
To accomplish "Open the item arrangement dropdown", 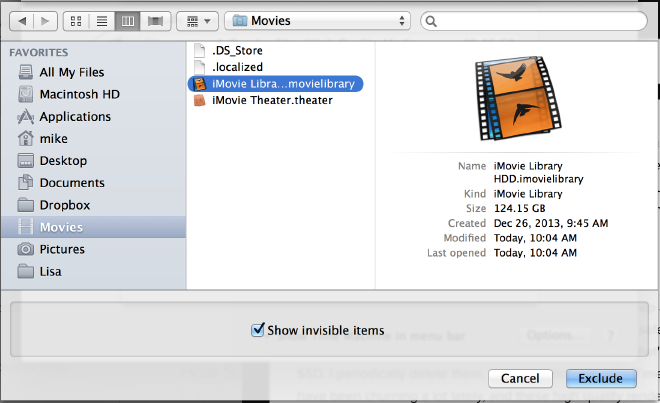I will pyautogui.click(x=197, y=21).
